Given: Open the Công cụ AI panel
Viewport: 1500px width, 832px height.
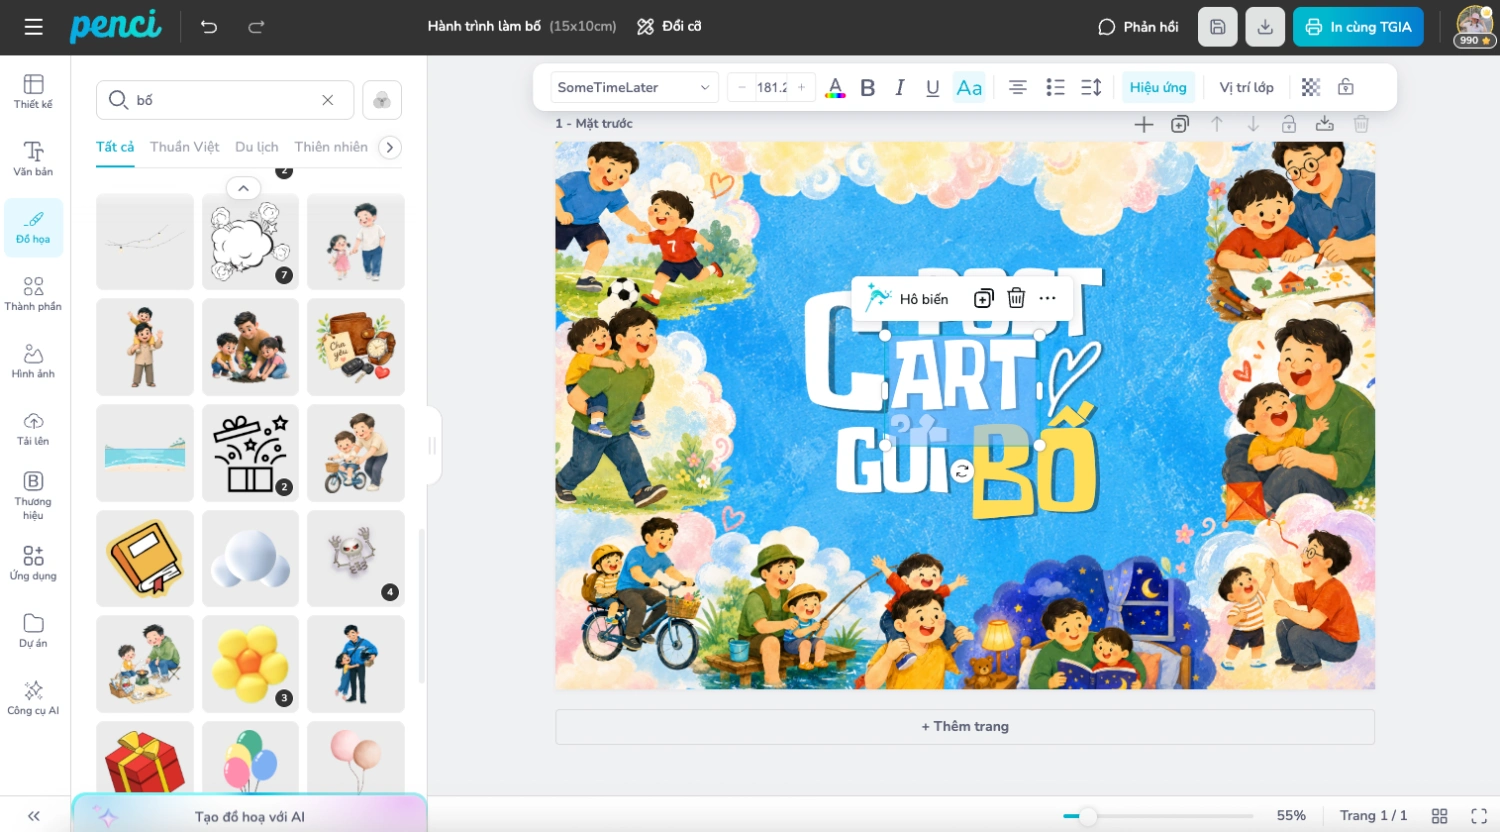Looking at the screenshot, I should (33, 697).
